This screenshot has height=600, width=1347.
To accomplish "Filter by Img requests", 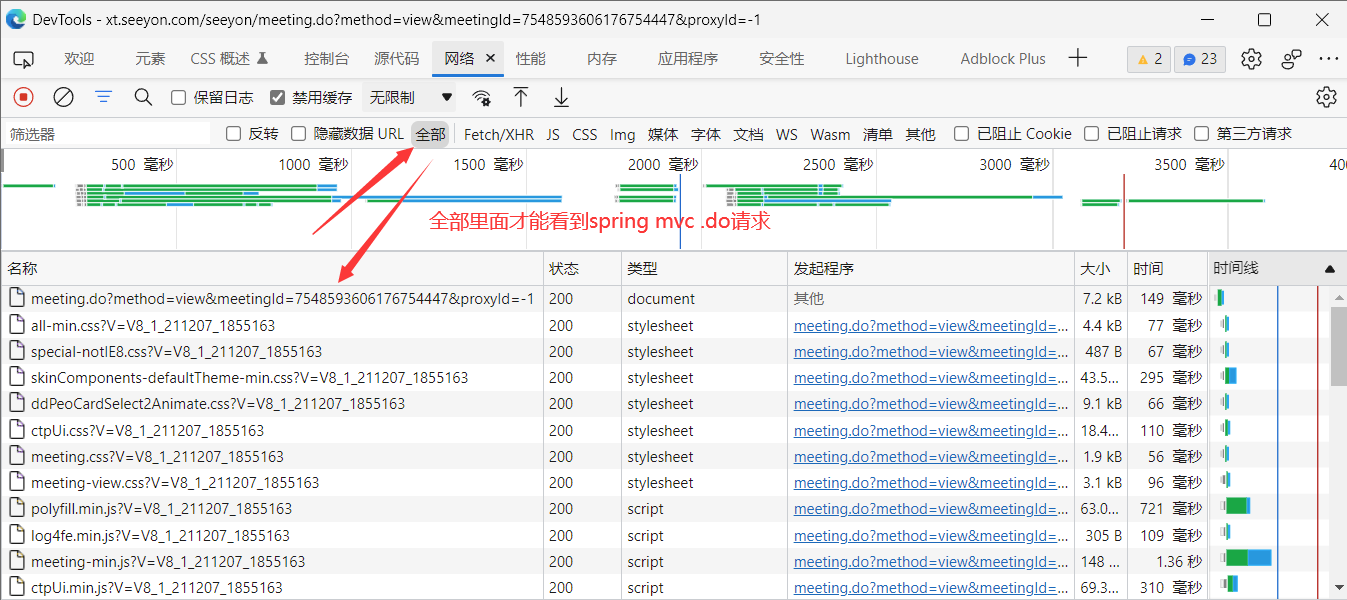I will (x=622, y=134).
